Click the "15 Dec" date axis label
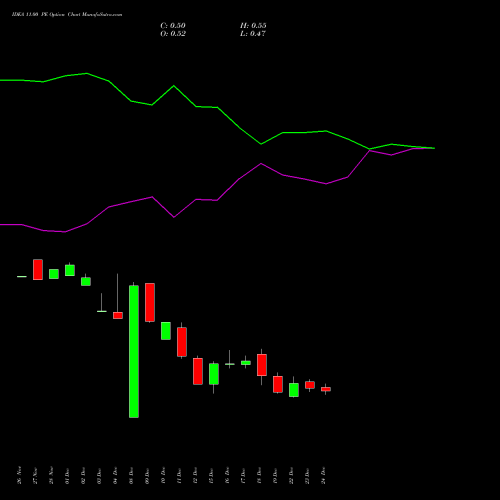 211,476
